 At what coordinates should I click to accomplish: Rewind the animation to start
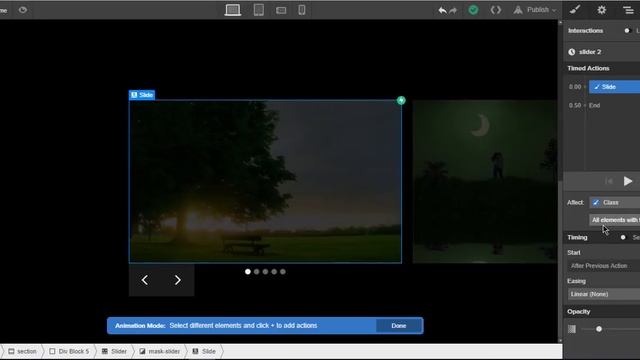point(609,181)
